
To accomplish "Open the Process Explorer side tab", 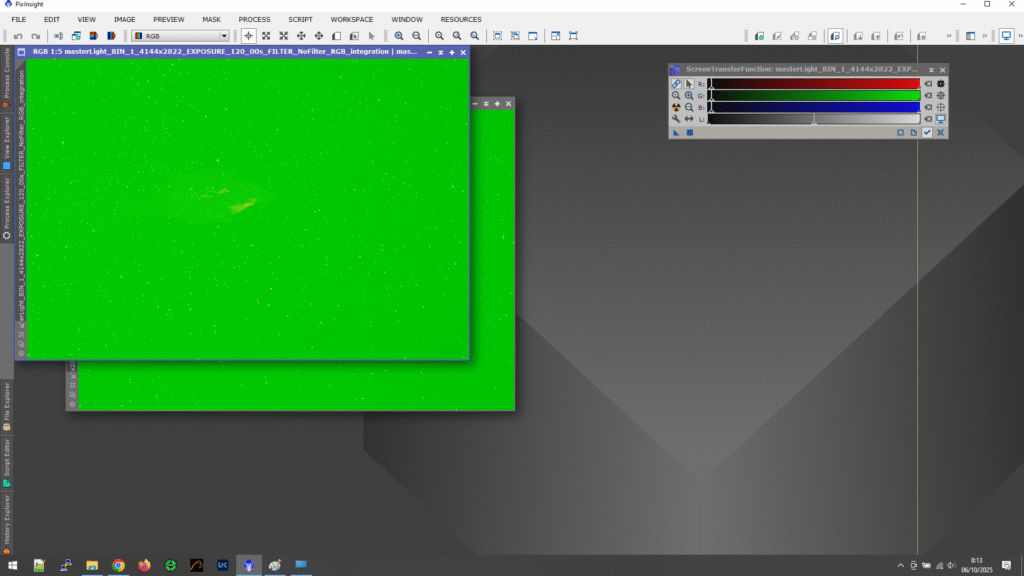I will point(7,208).
